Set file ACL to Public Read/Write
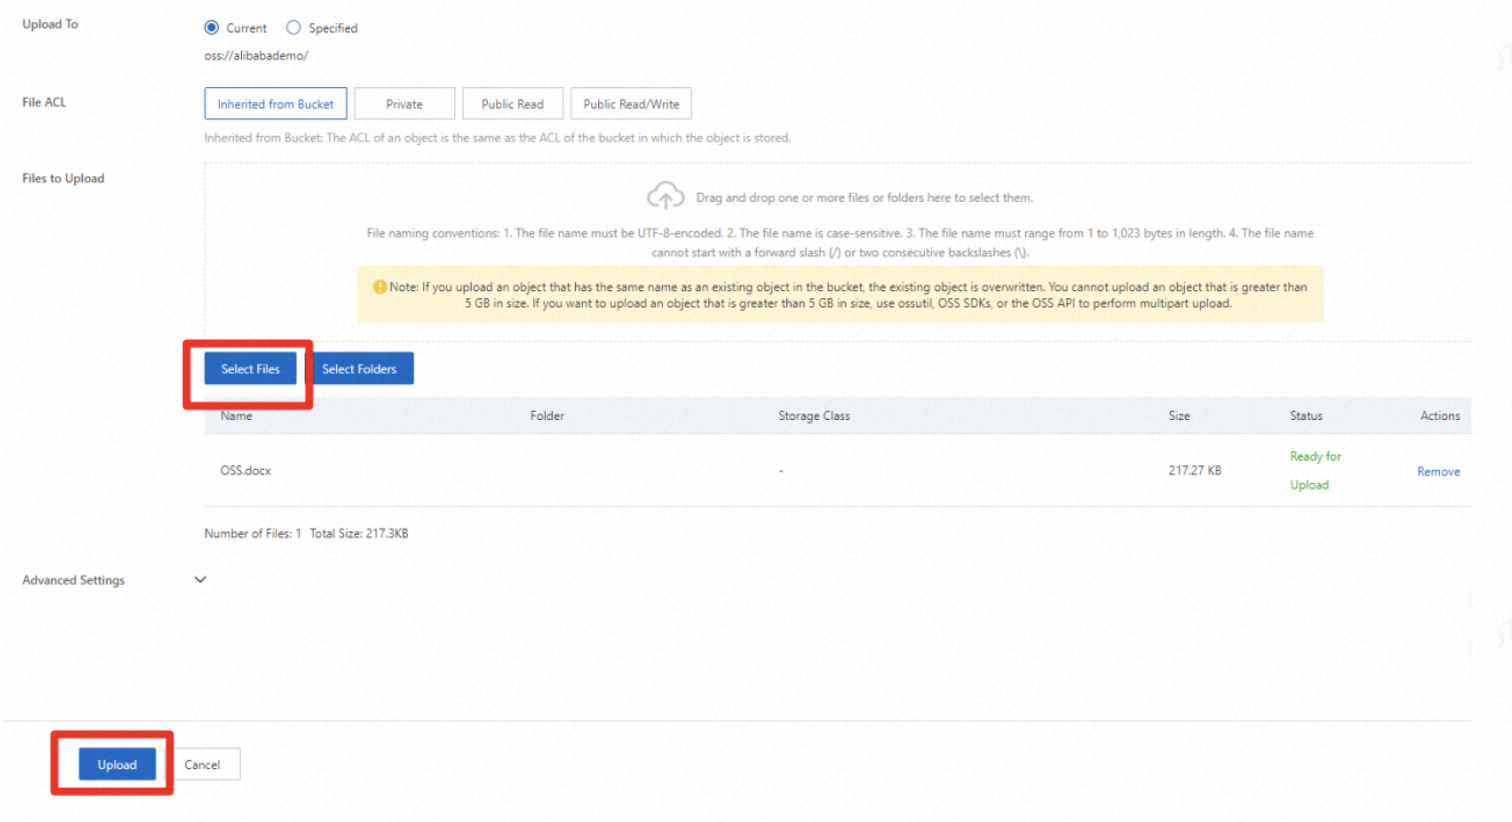Screen dimensions: 1512x822 pos(630,103)
